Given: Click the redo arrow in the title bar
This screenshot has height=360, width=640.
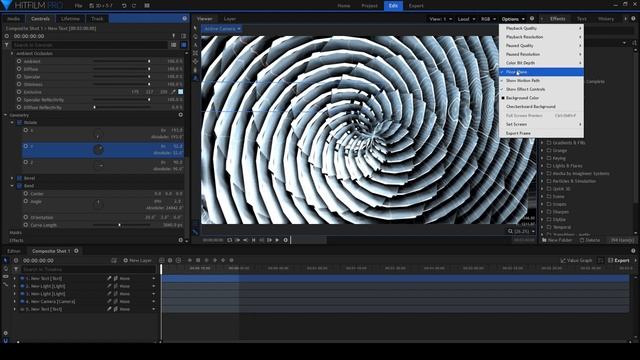Looking at the screenshot, I should [x=134, y=6].
